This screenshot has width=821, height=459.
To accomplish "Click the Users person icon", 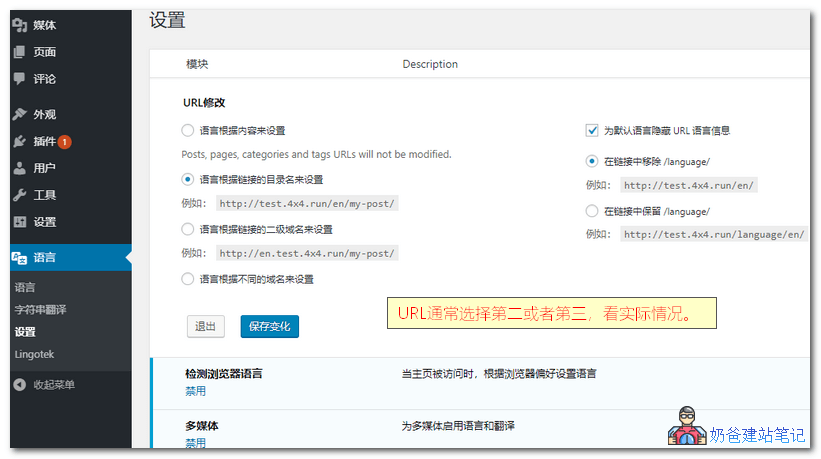I will coord(19,168).
